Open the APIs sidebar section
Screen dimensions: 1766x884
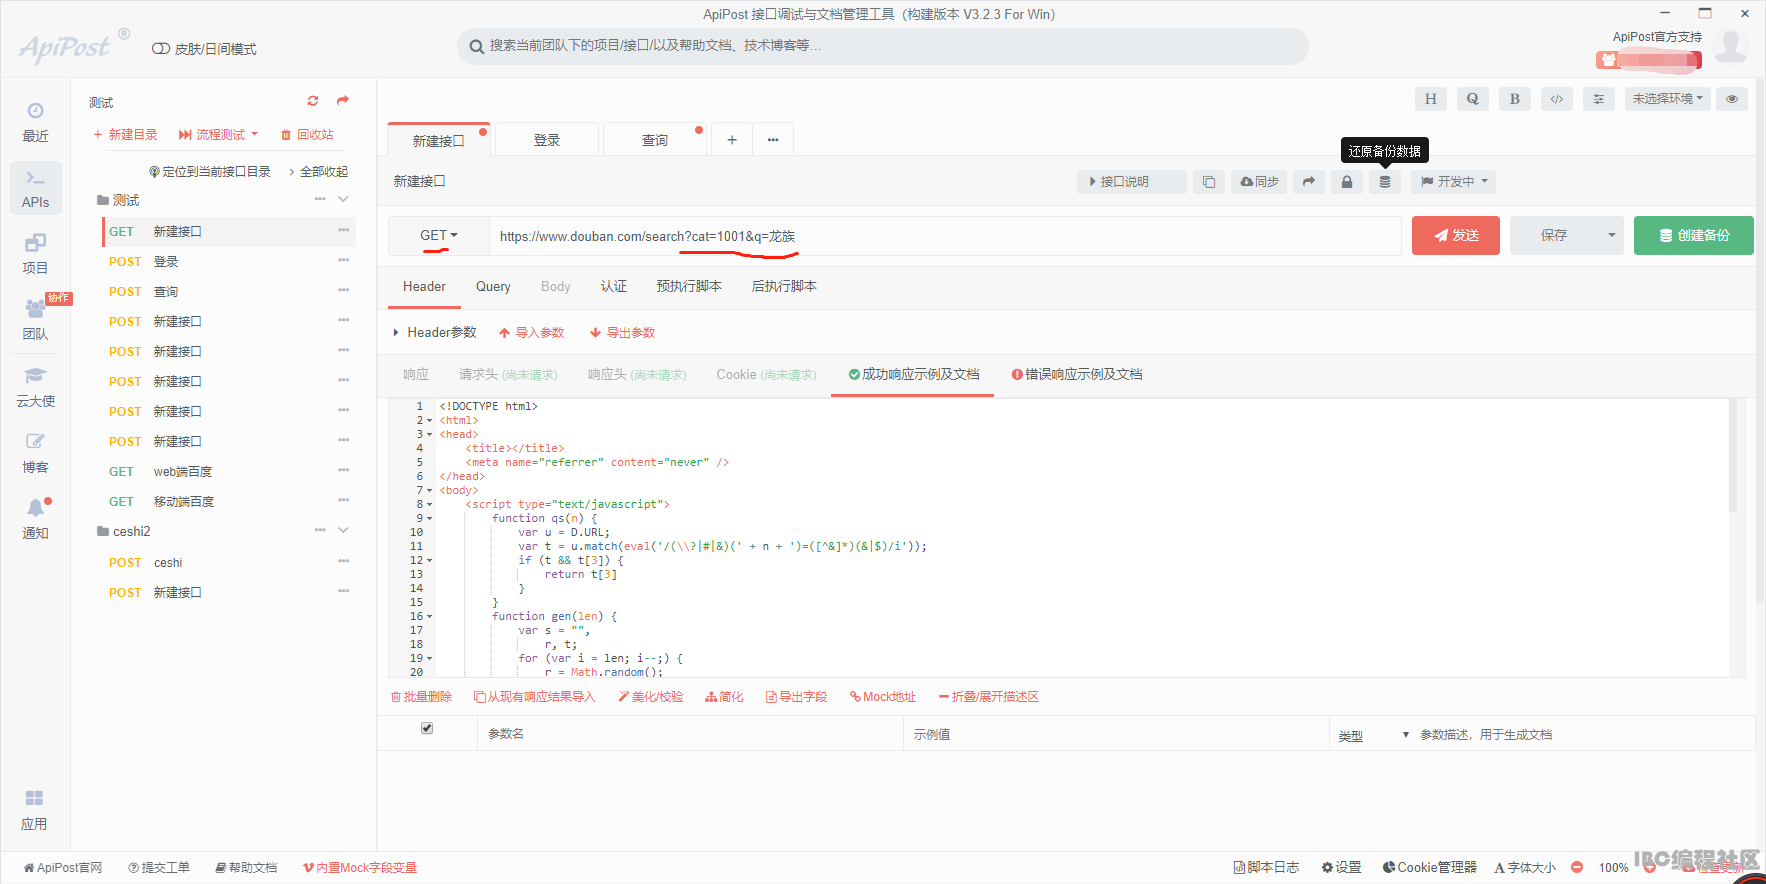tap(35, 188)
